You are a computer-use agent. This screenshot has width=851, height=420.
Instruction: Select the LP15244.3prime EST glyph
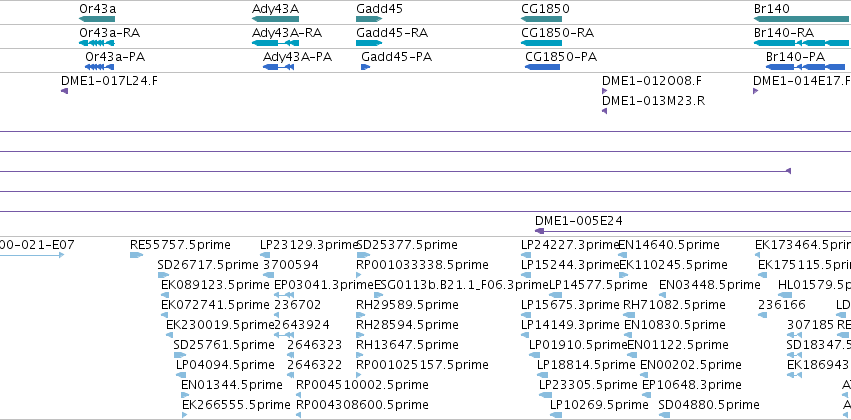coord(526,275)
